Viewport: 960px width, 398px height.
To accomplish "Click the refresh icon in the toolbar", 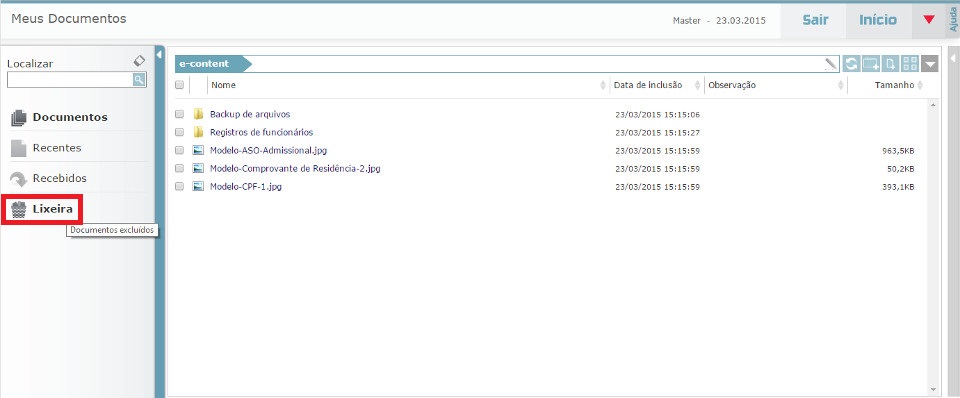I will pyautogui.click(x=850, y=64).
